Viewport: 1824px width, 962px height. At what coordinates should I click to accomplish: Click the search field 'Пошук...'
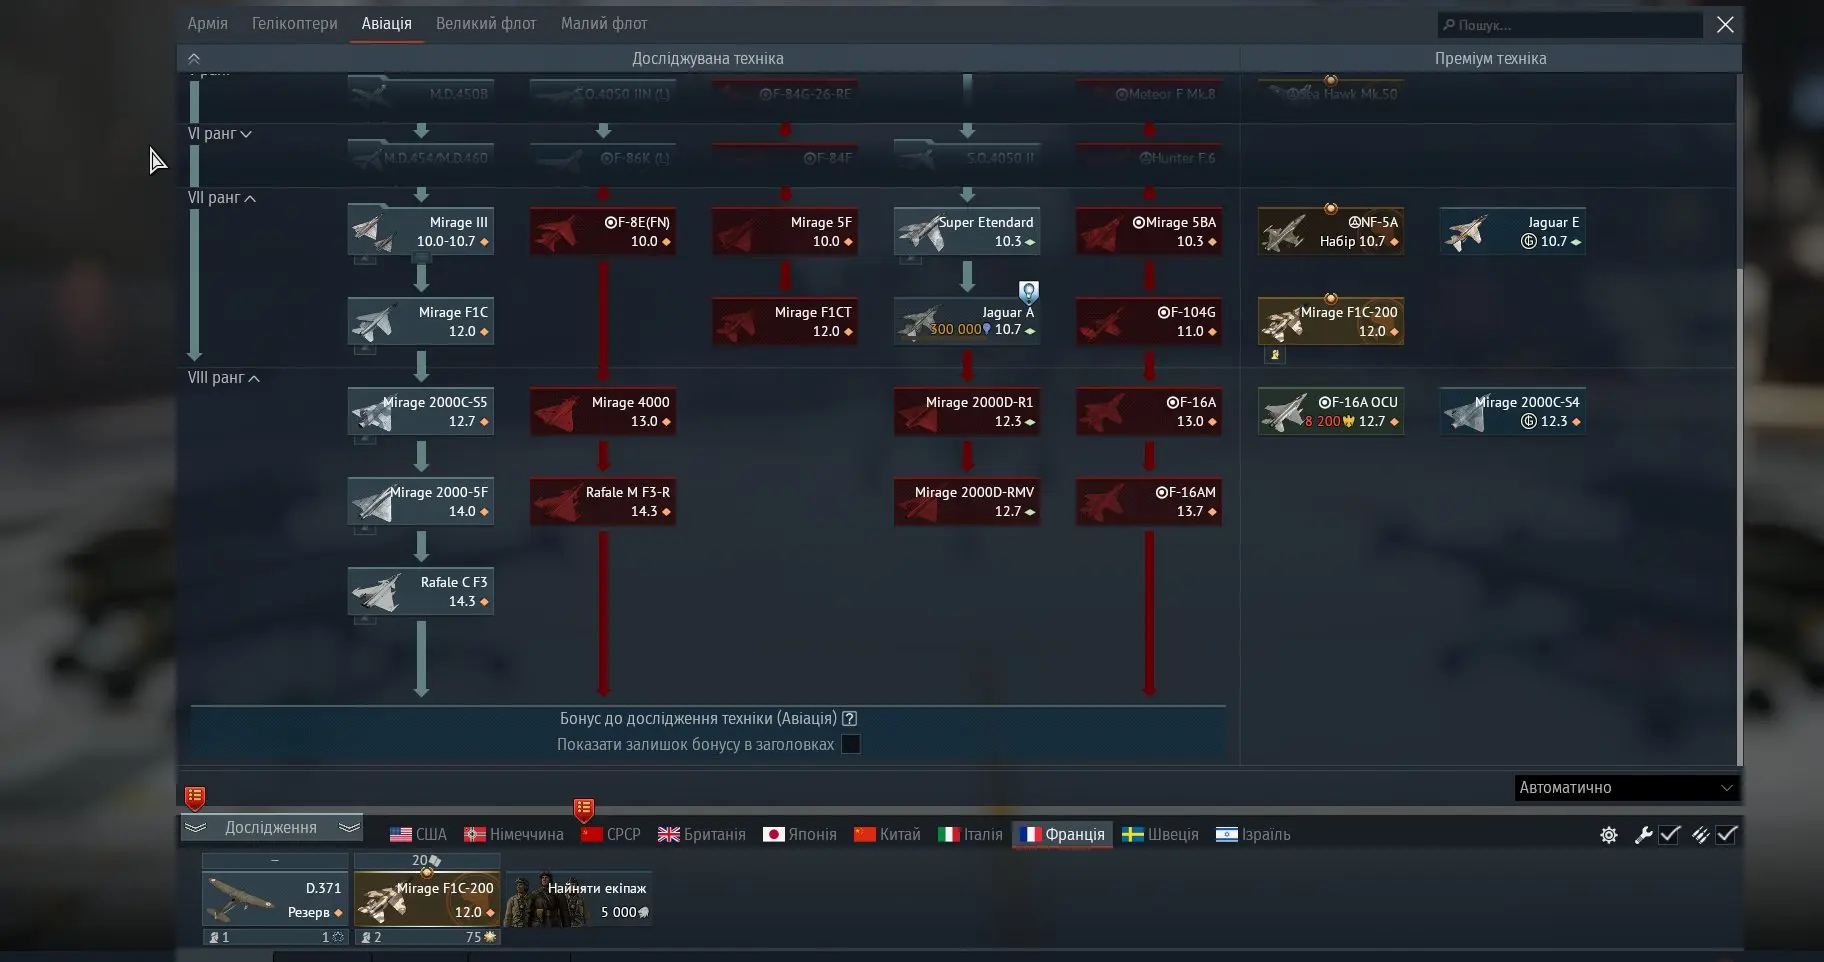point(1570,25)
